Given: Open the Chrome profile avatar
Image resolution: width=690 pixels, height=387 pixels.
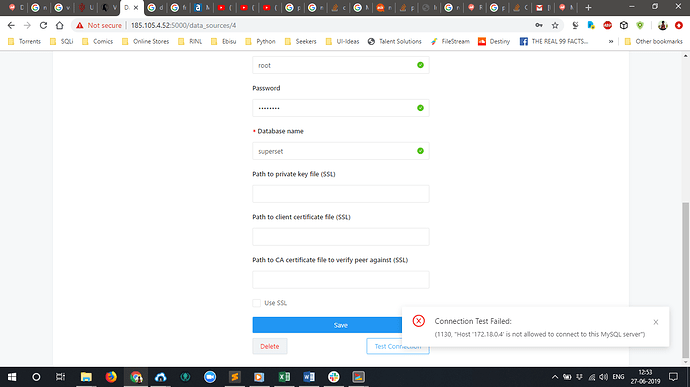Looking at the screenshot, I should (x=662, y=26).
